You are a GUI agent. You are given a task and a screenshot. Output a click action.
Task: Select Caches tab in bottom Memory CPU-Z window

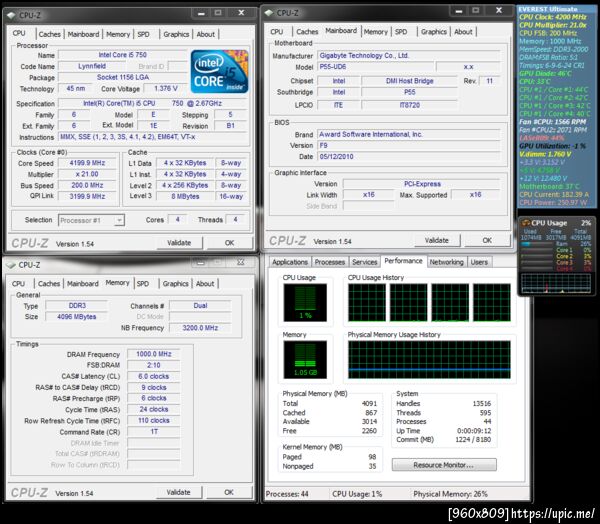[x=49, y=284]
